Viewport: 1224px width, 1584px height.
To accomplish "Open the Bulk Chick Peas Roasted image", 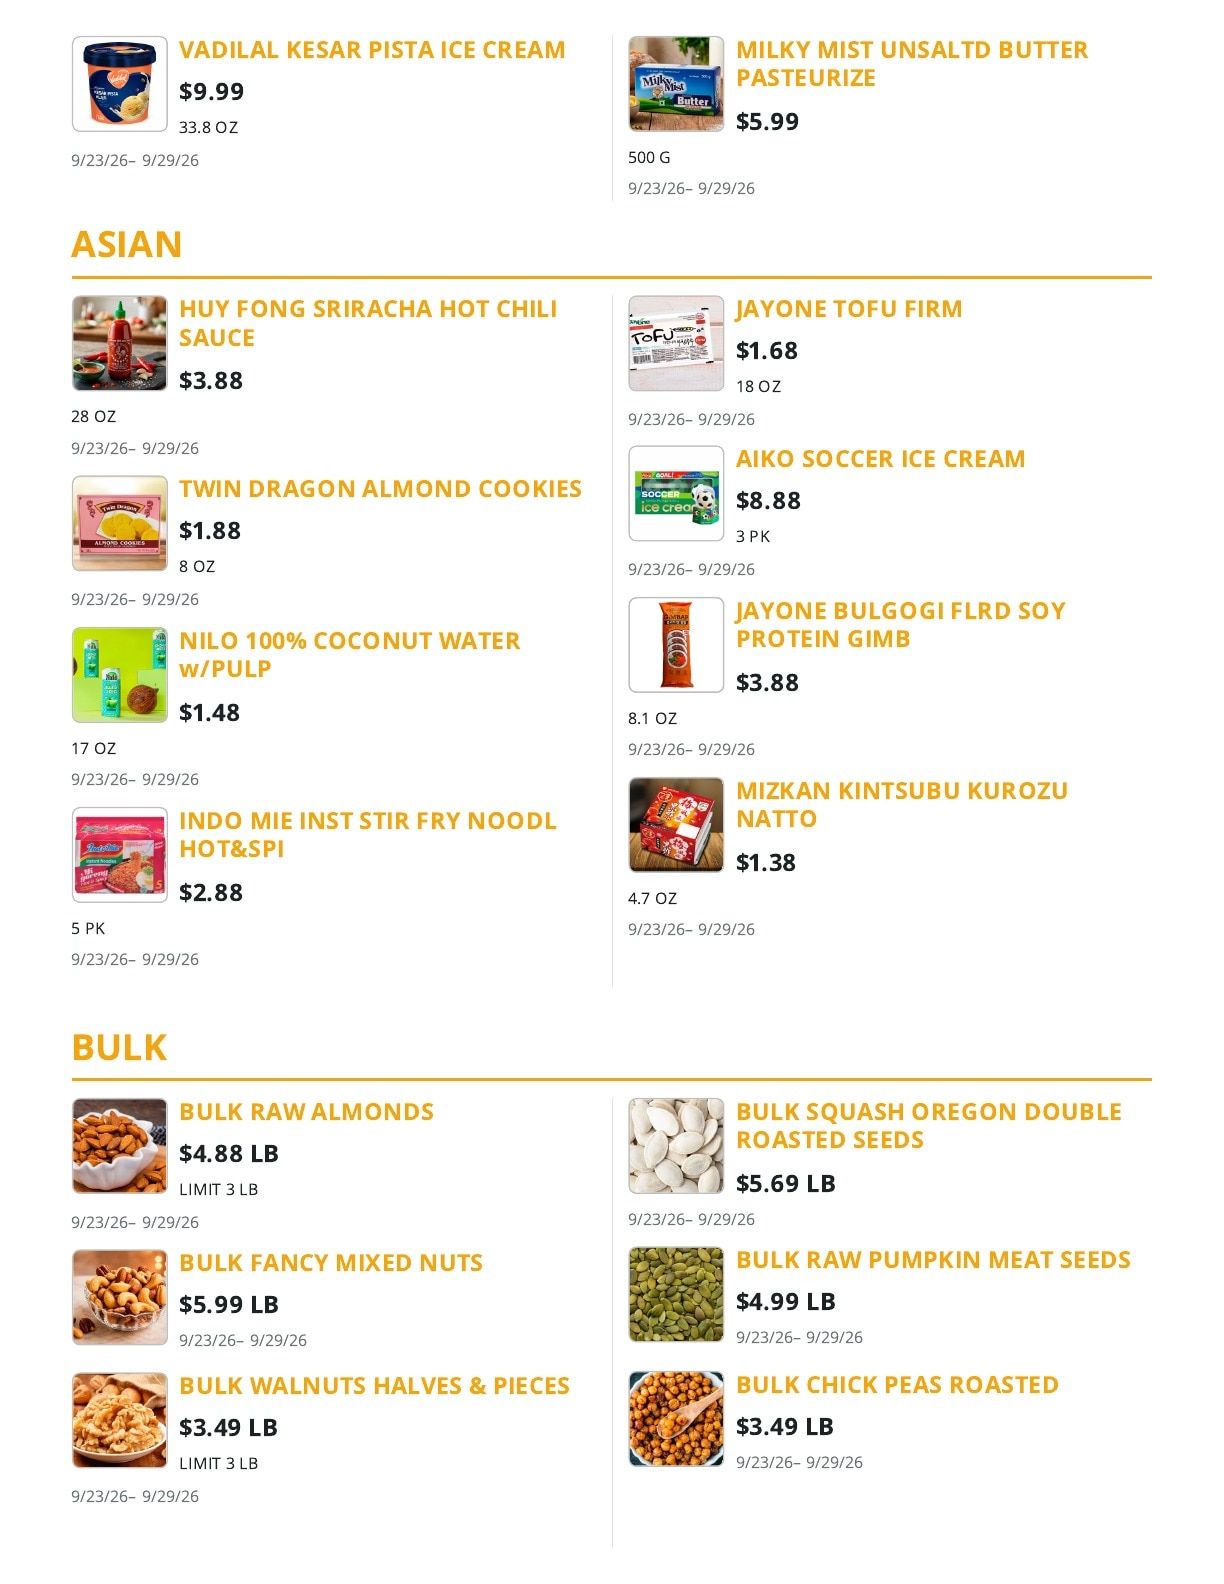I will point(676,1419).
